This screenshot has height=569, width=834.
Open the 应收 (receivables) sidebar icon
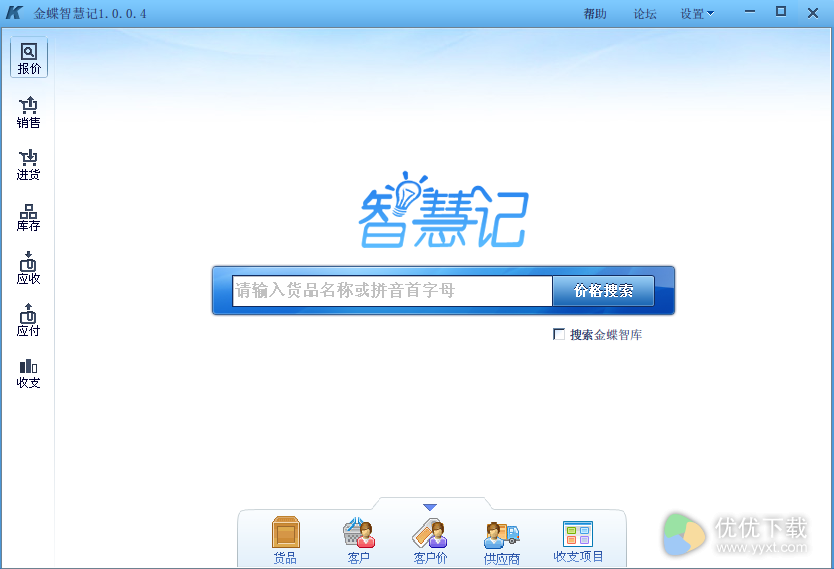click(x=29, y=269)
